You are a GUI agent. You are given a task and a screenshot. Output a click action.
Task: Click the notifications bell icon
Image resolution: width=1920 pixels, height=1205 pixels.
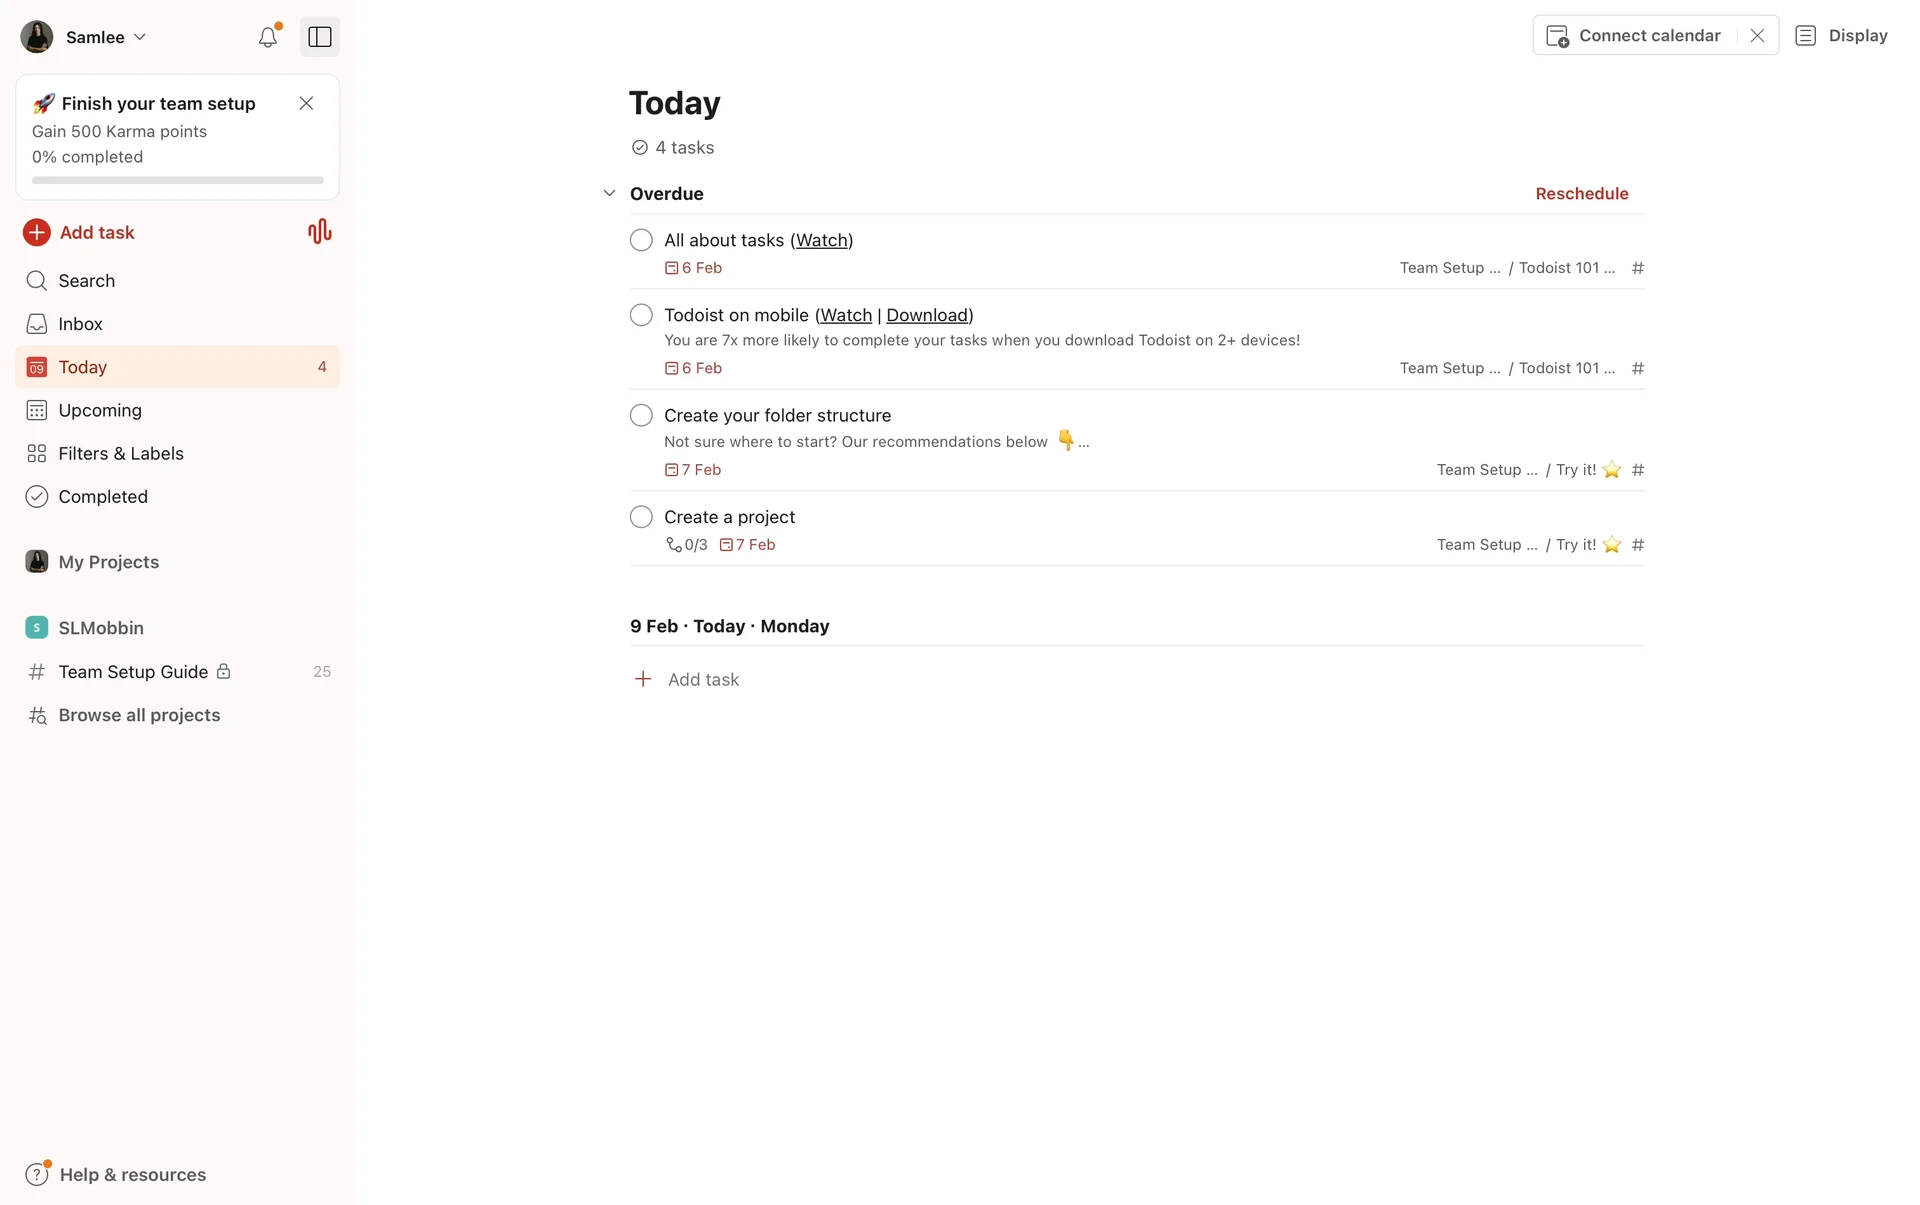(x=267, y=37)
